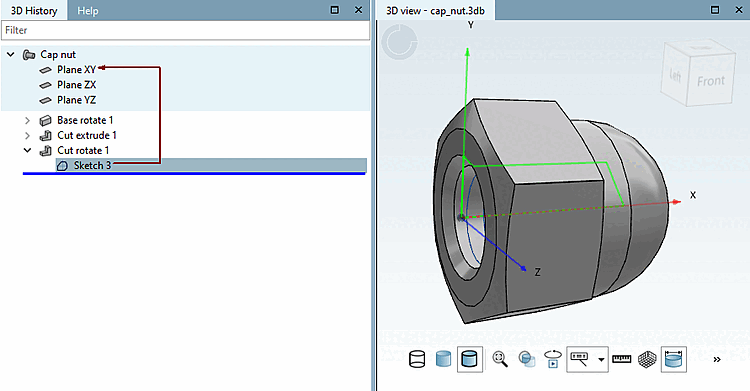
Task: Switch to shaded display without edges
Action: (x=443, y=359)
